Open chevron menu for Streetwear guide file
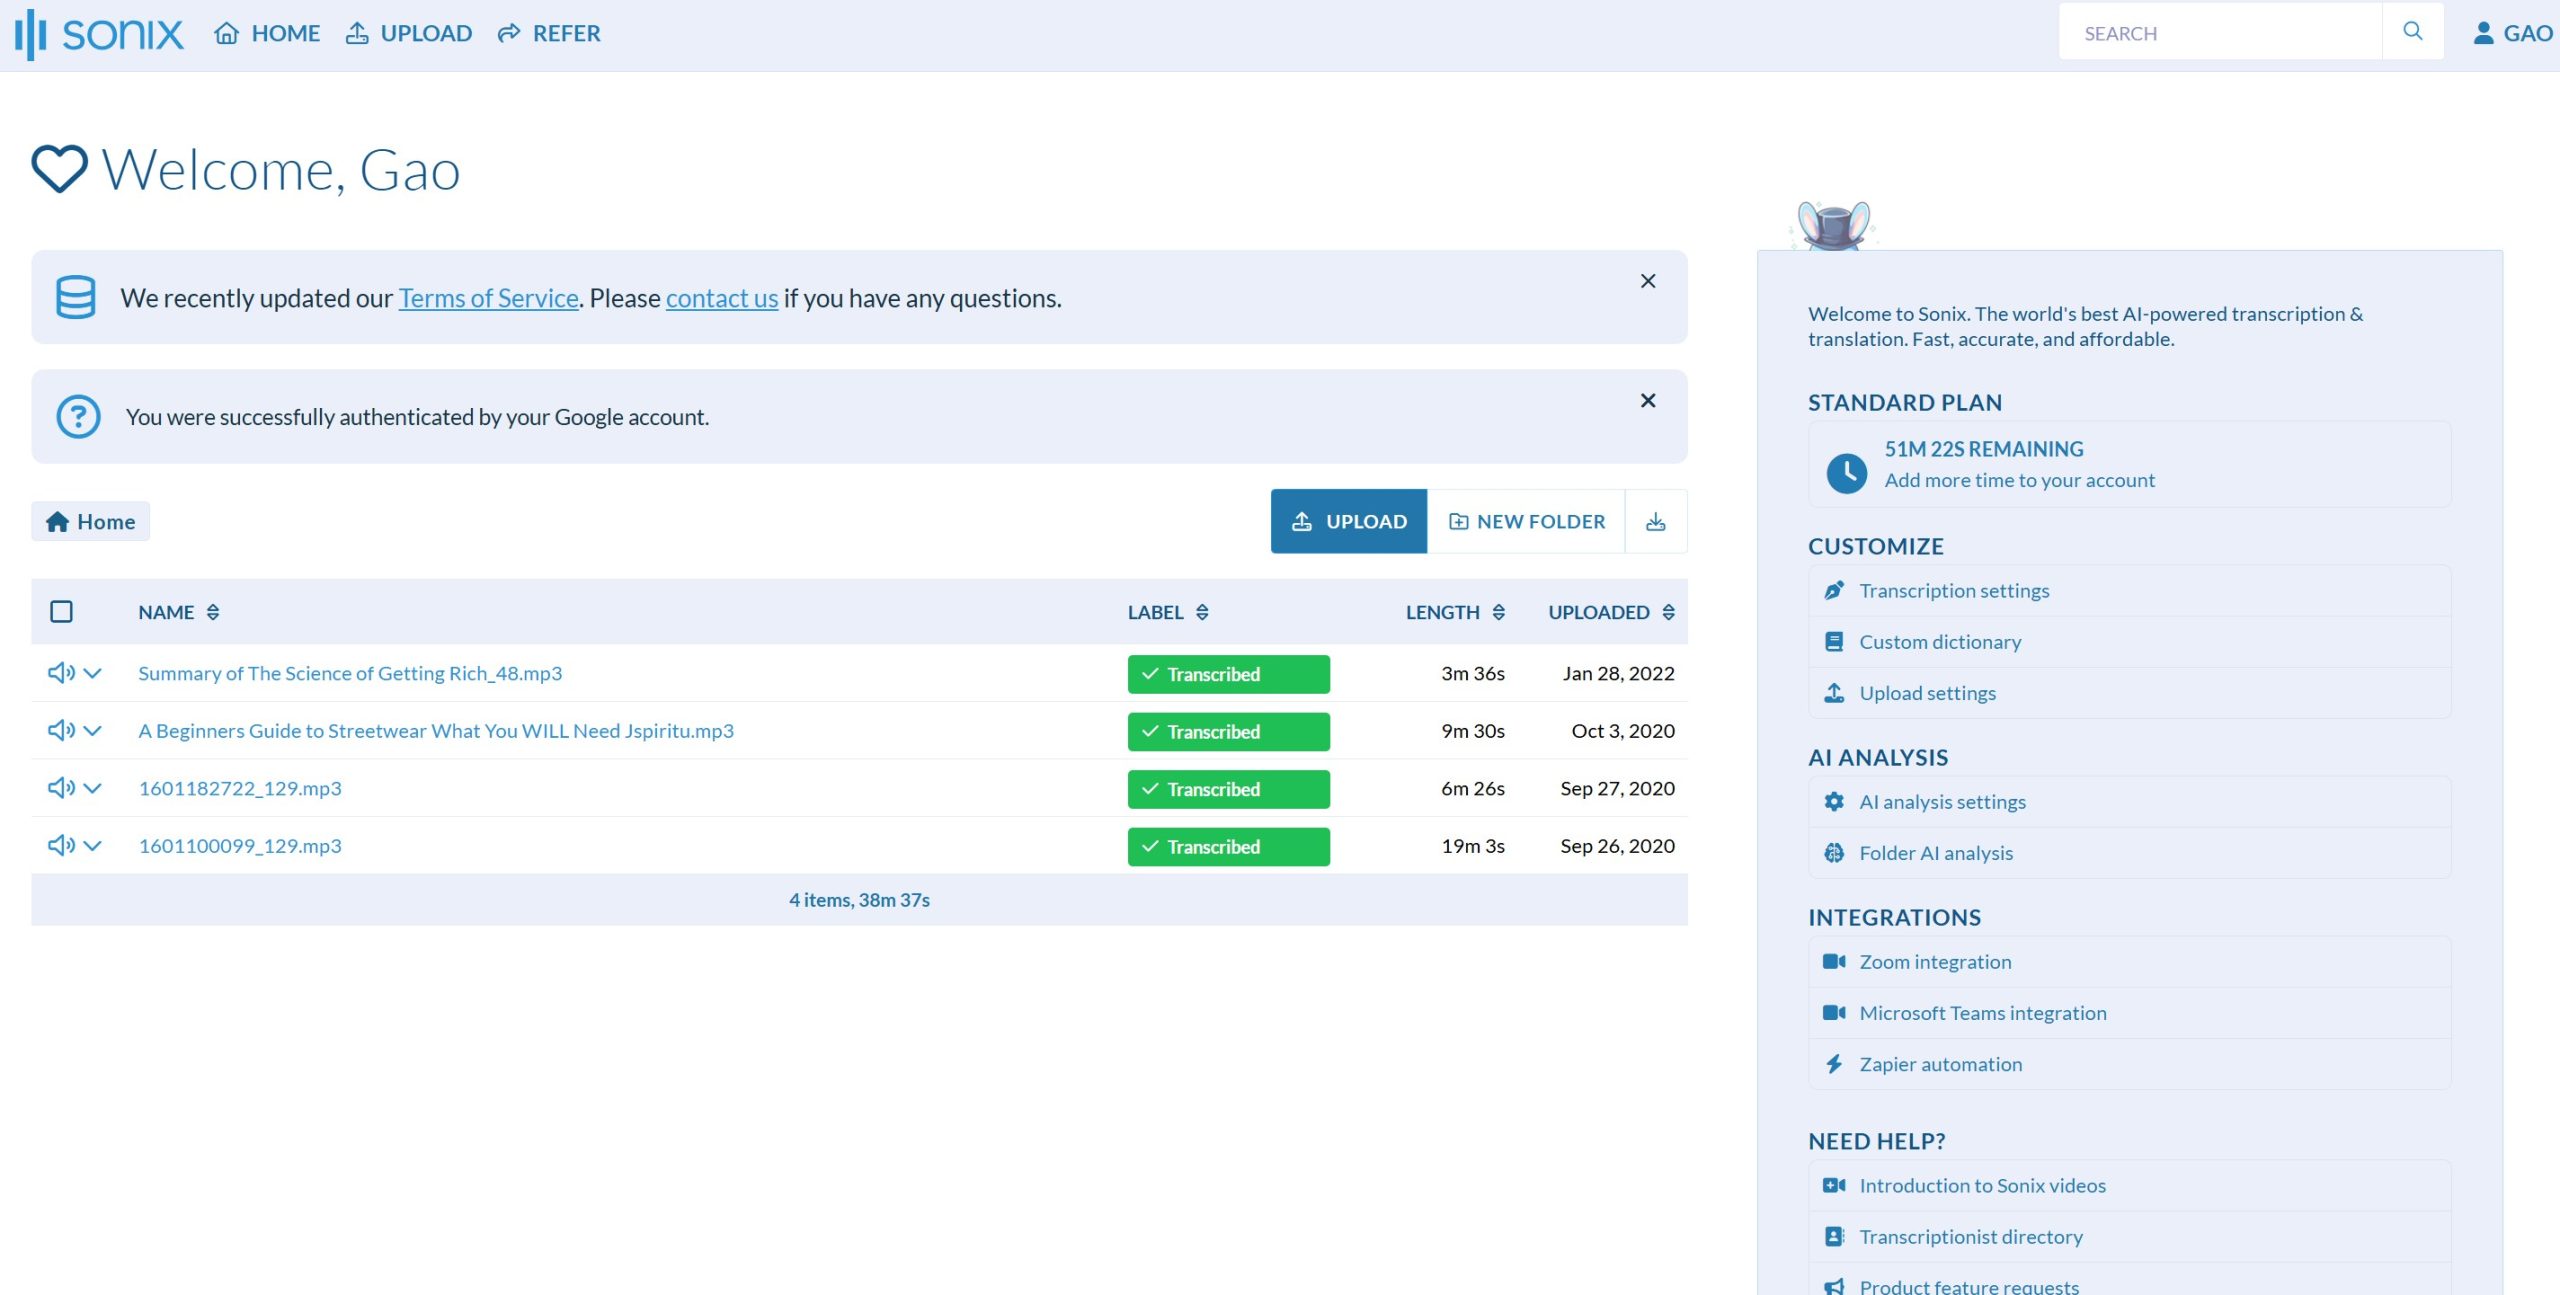 pyautogui.click(x=93, y=731)
